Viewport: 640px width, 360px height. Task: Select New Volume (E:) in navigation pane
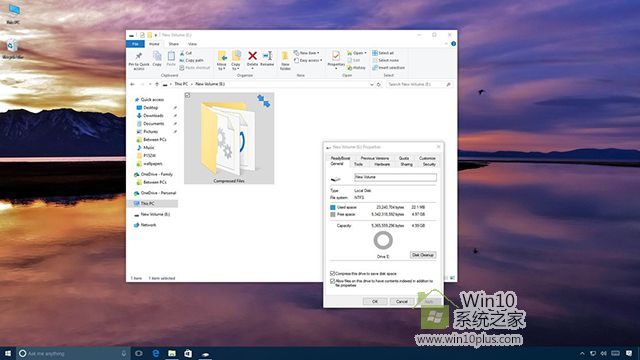click(152, 214)
